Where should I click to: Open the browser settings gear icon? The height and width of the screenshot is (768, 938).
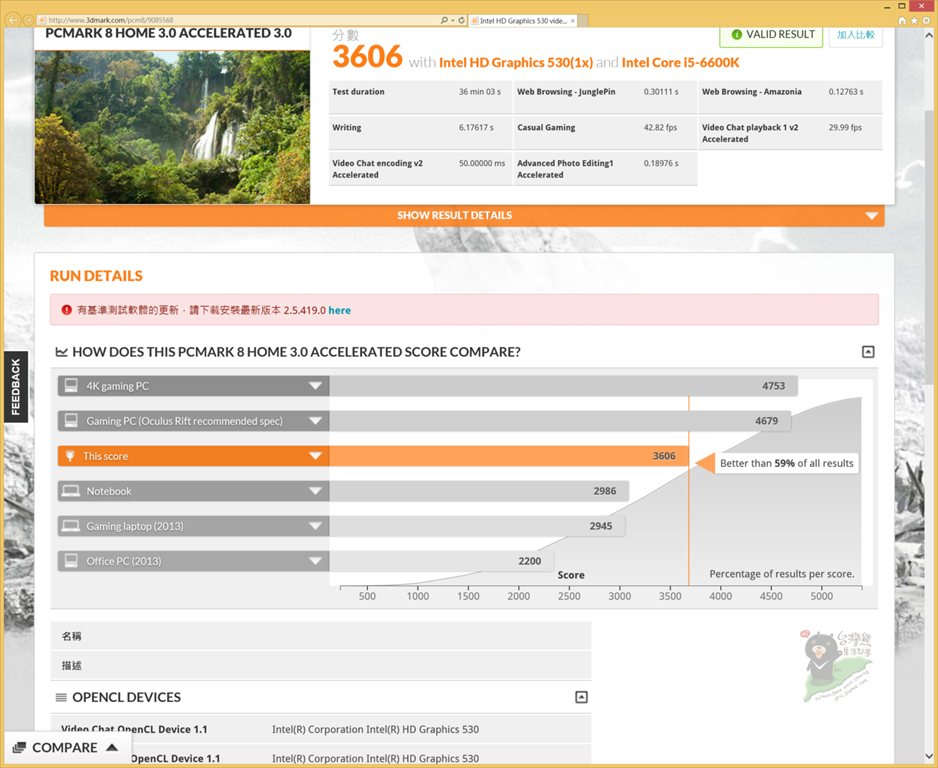pyautogui.click(x=926, y=20)
